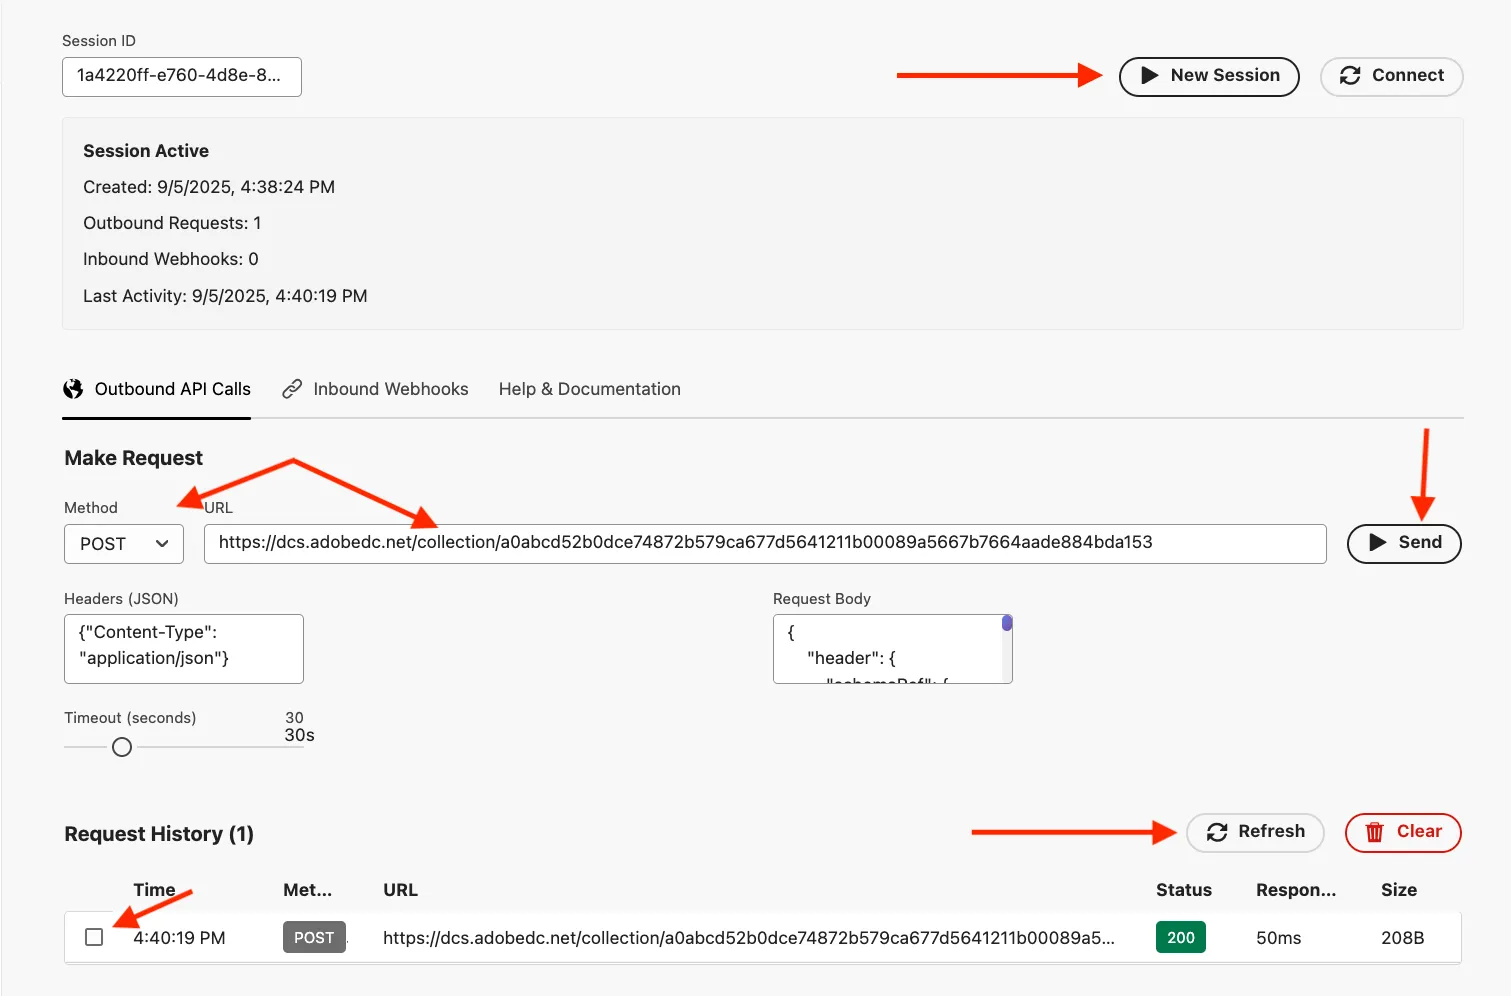Switch to Outbound API Calls tab
This screenshot has height=996, width=1511.
tap(157, 389)
